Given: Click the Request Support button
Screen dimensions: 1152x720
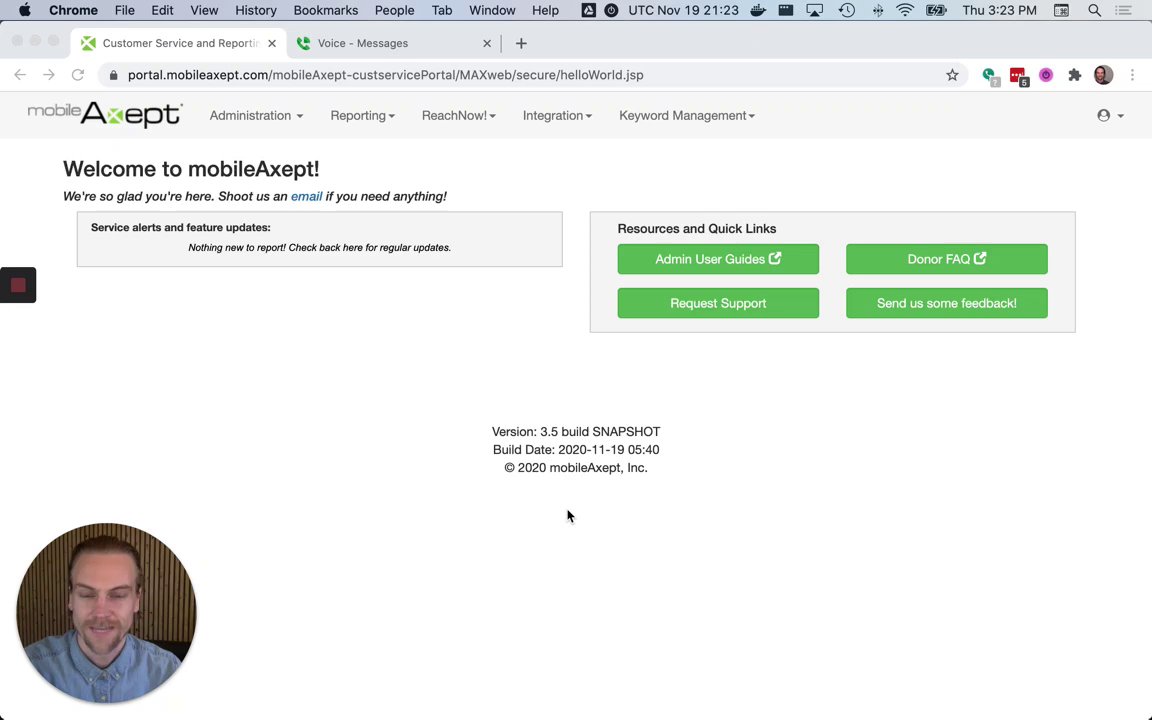Looking at the screenshot, I should [718, 303].
